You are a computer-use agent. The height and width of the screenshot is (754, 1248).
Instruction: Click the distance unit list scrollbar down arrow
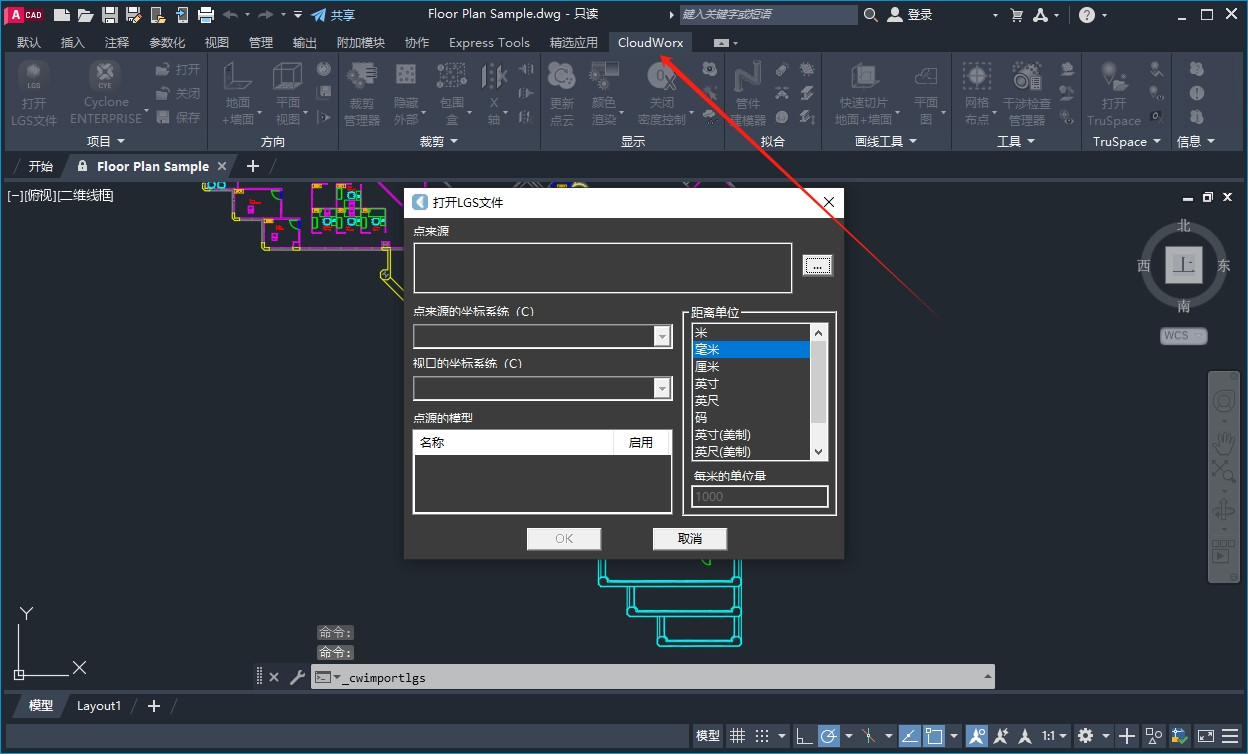coord(819,451)
